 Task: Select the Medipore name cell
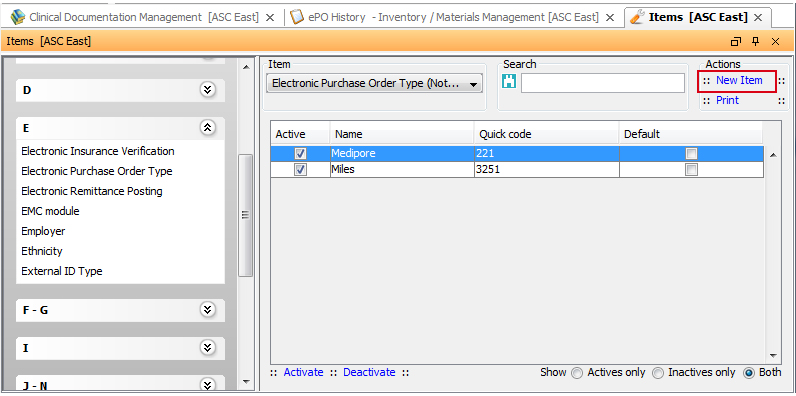402,153
